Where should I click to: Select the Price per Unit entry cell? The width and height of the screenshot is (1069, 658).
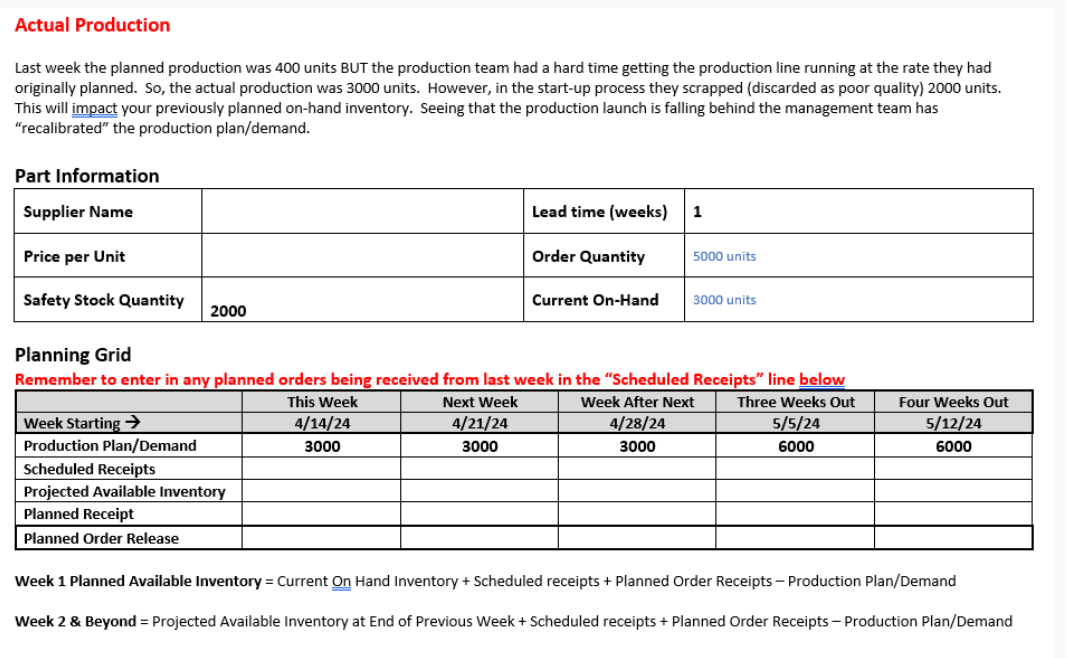pos(360,255)
